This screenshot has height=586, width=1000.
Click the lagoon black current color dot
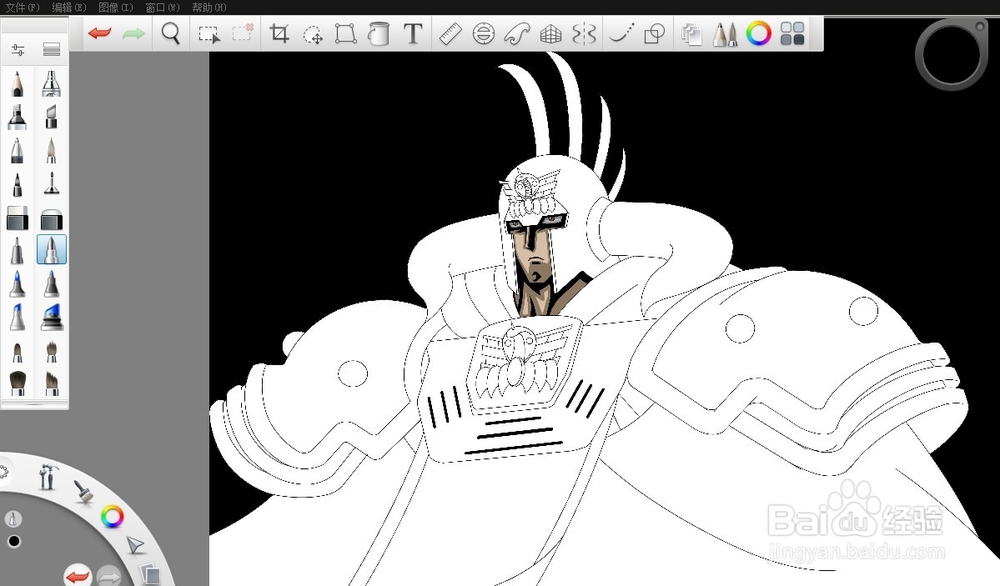(x=13, y=541)
